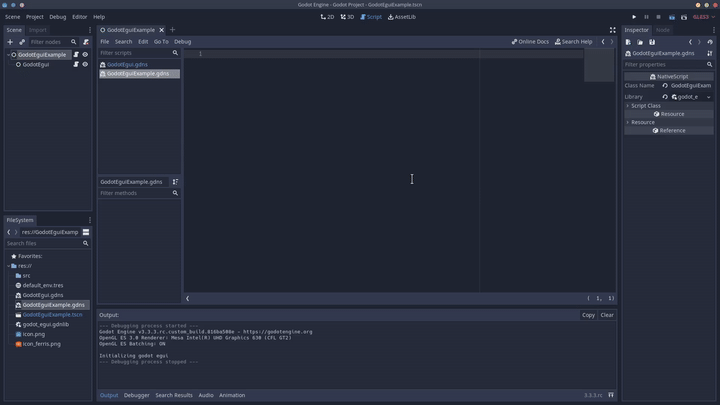This screenshot has width=720, height=405.
Task: Open the Library resource dropdown
Action: tap(709, 97)
